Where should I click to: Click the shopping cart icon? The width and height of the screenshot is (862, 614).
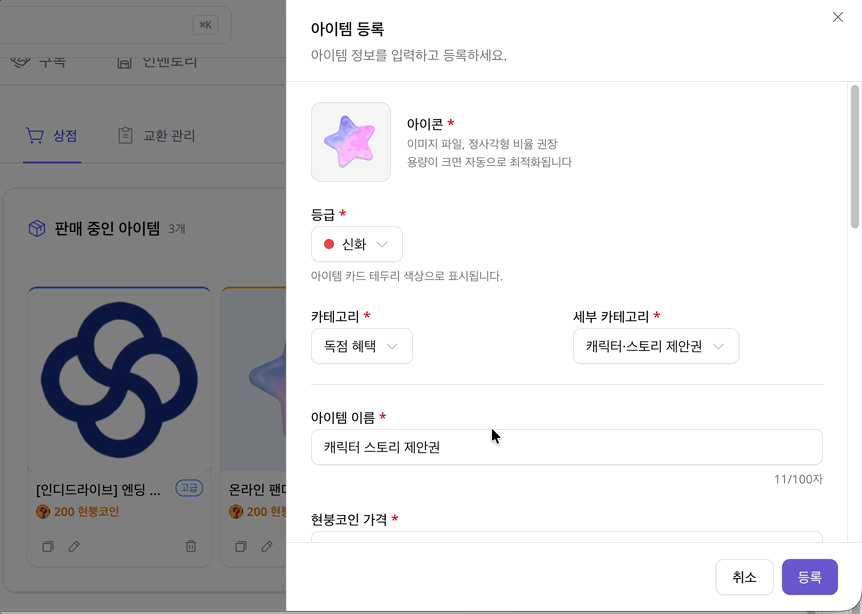click(x=35, y=136)
